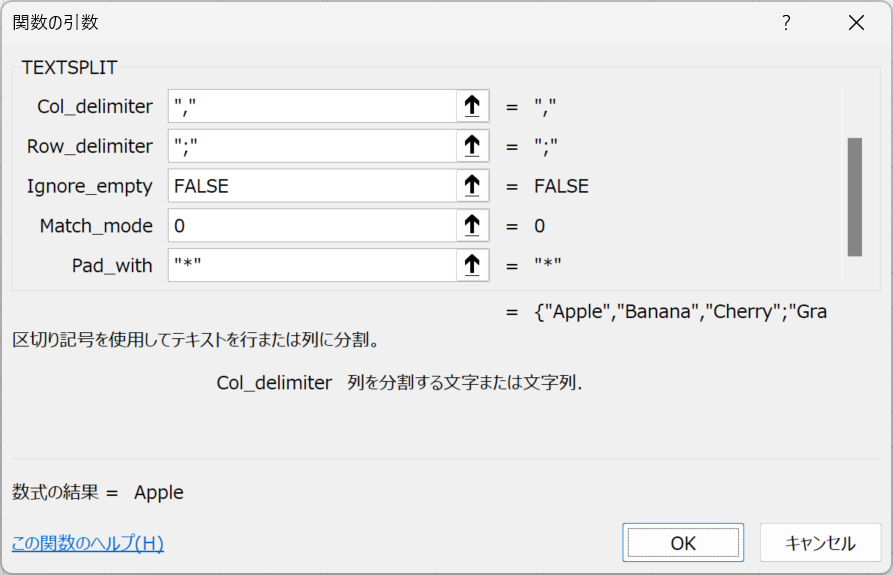Close the 関数の引数 dialog
This screenshot has width=893, height=575.
coord(856,23)
